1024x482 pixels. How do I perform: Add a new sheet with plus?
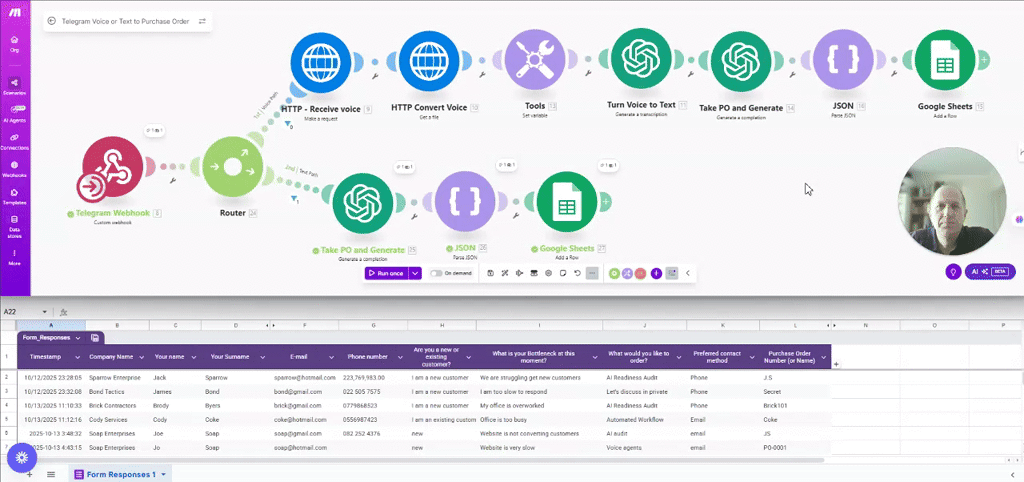pos(29,474)
